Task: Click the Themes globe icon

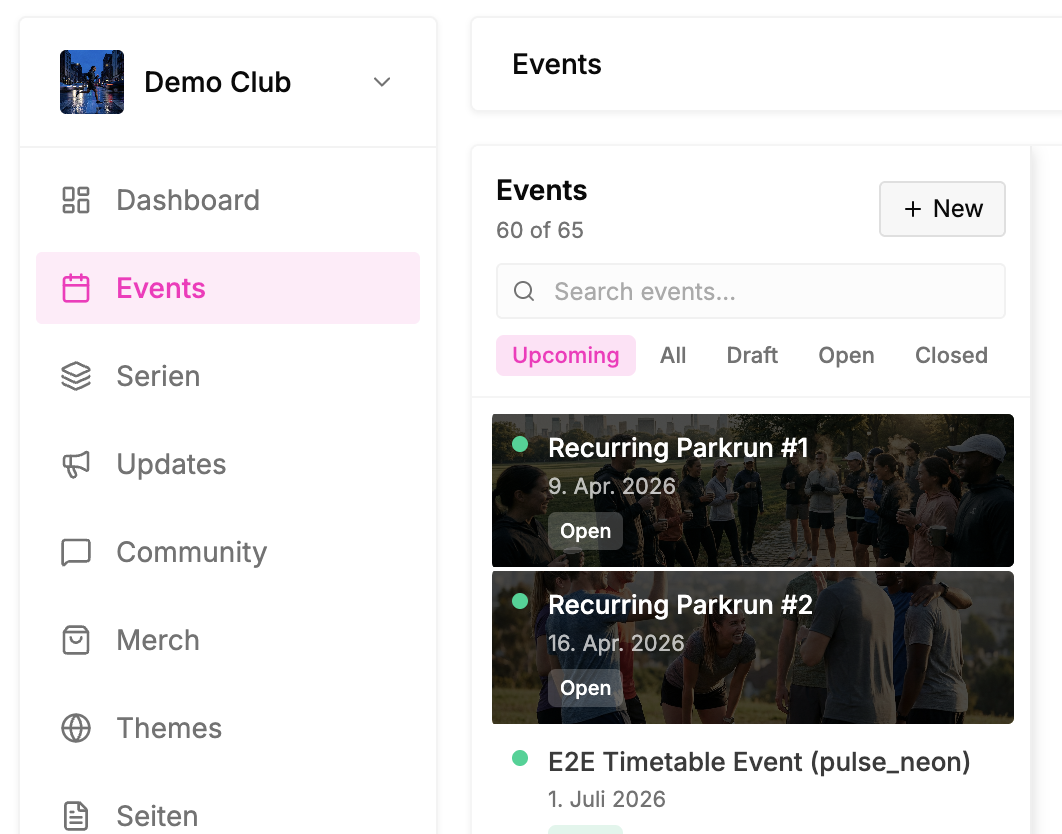Action: [76, 728]
